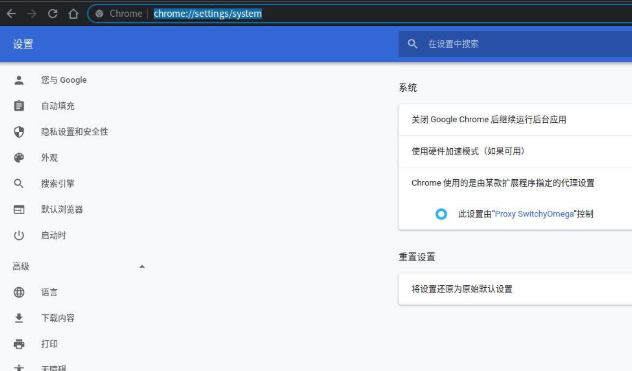
Task: Open the 搜索引擎 settings
Action: 58,183
